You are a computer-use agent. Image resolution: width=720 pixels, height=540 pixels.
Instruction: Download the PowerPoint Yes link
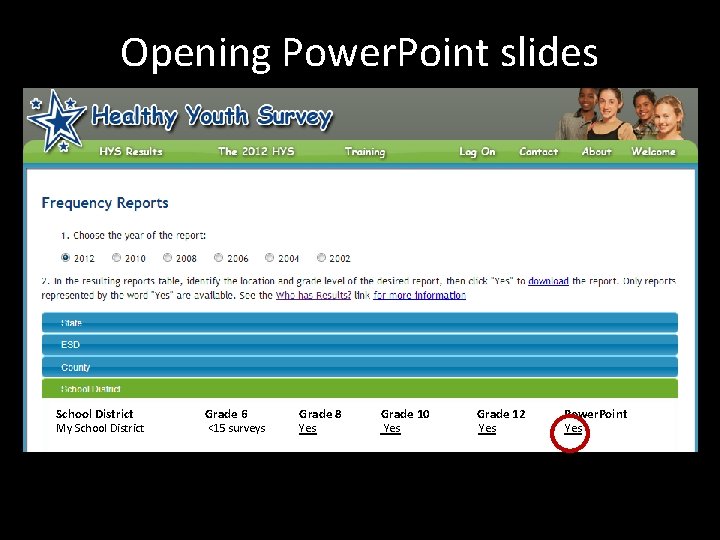[x=573, y=428]
